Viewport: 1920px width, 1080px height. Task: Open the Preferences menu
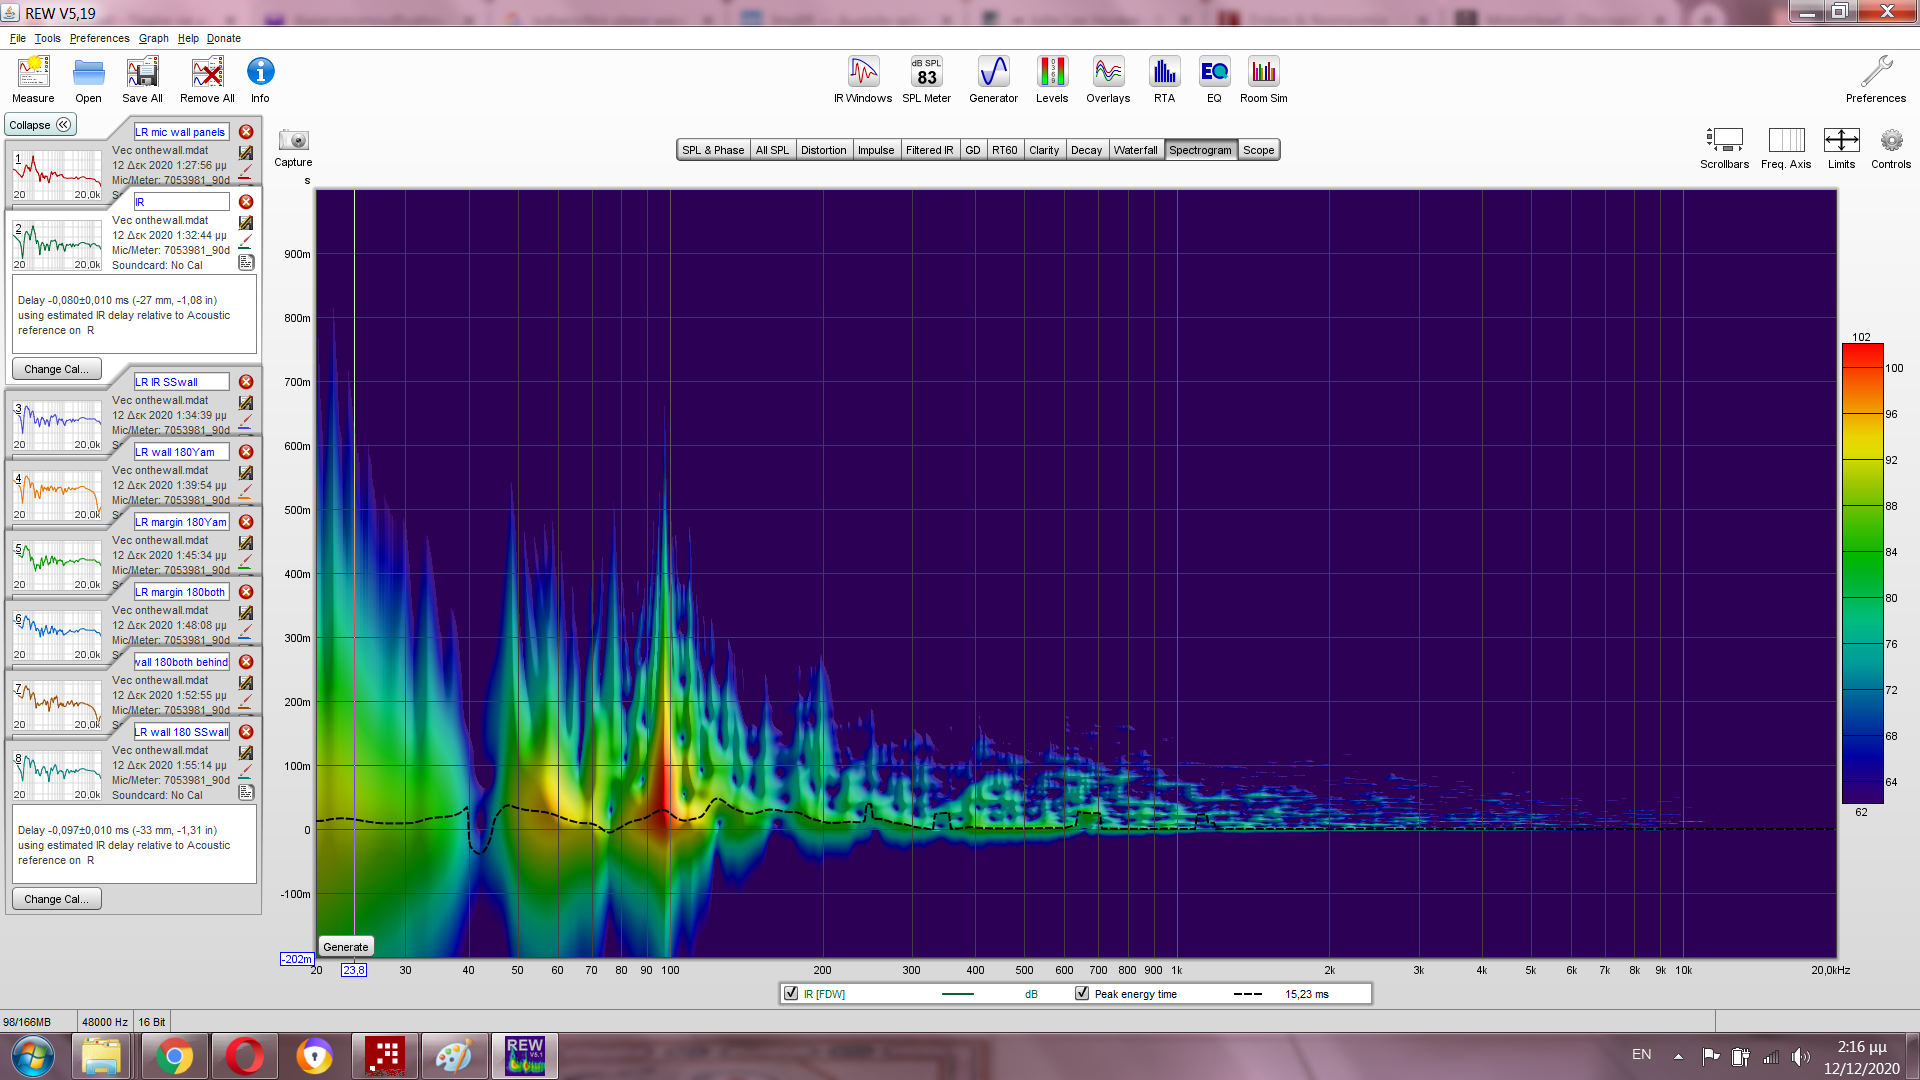coord(99,38)
